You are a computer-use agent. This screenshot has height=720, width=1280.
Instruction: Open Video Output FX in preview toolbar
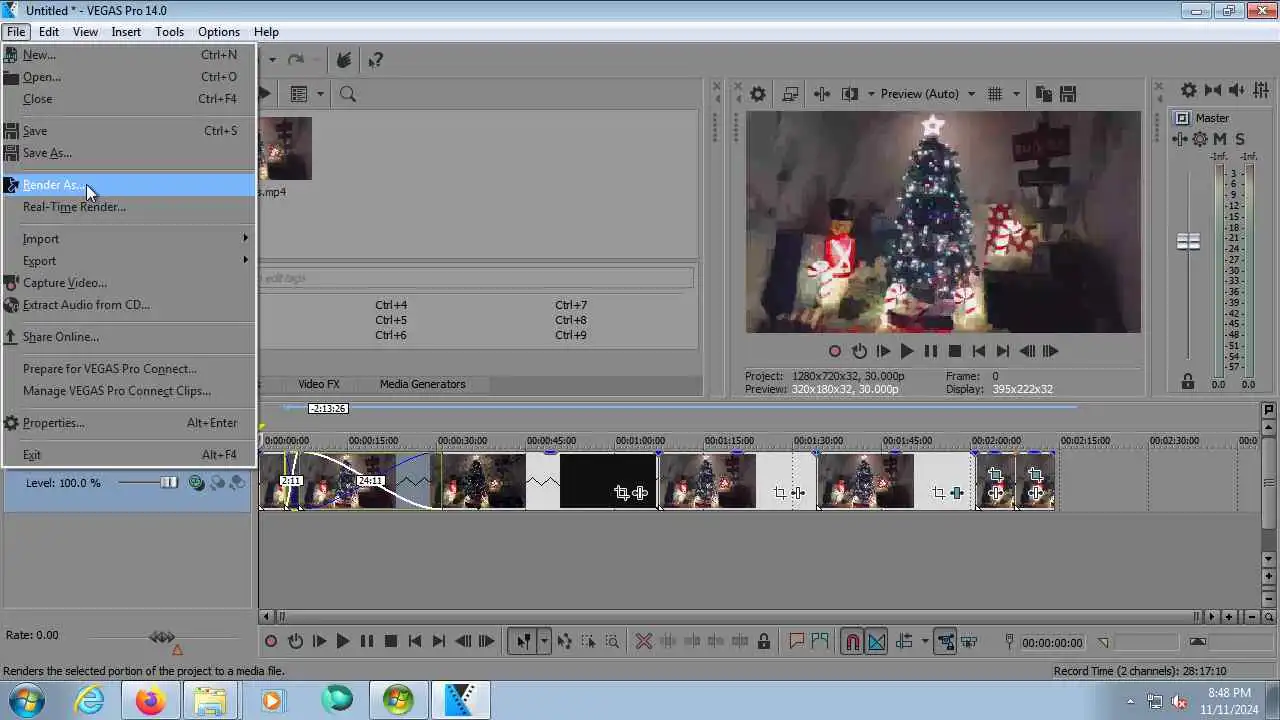[822, 94]
